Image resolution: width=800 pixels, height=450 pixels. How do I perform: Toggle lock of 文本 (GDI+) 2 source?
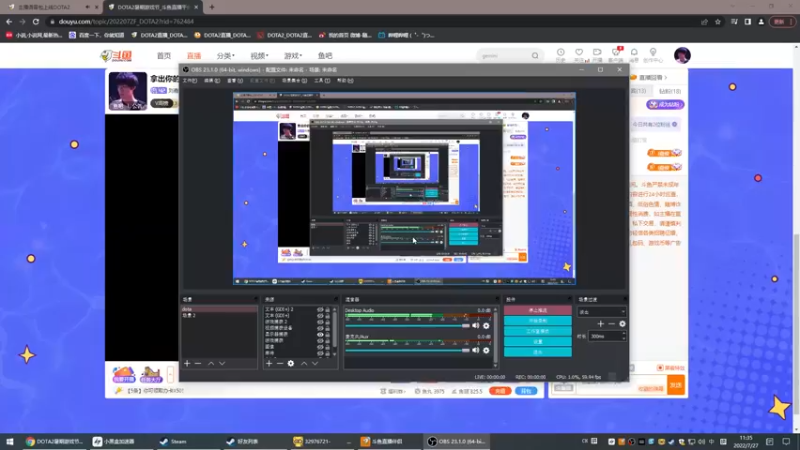[328, 310]
